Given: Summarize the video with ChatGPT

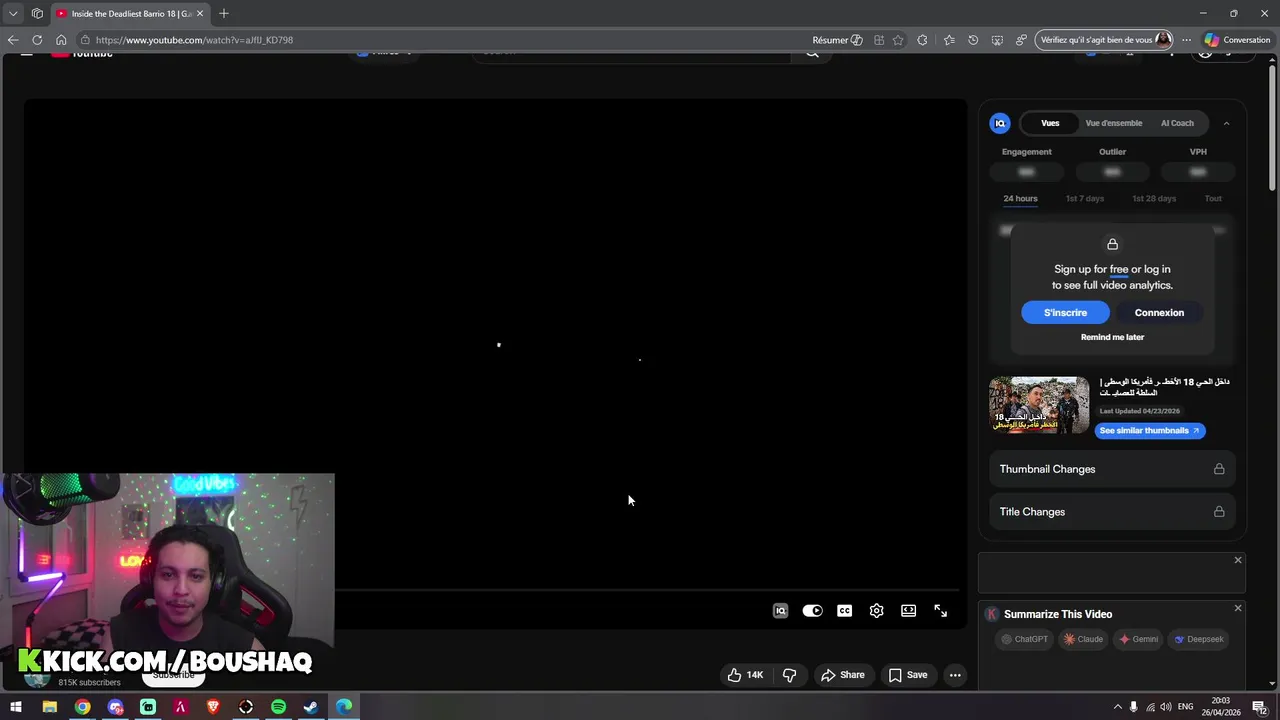Looking at the screenshot, I should [x=1025, y=639].
